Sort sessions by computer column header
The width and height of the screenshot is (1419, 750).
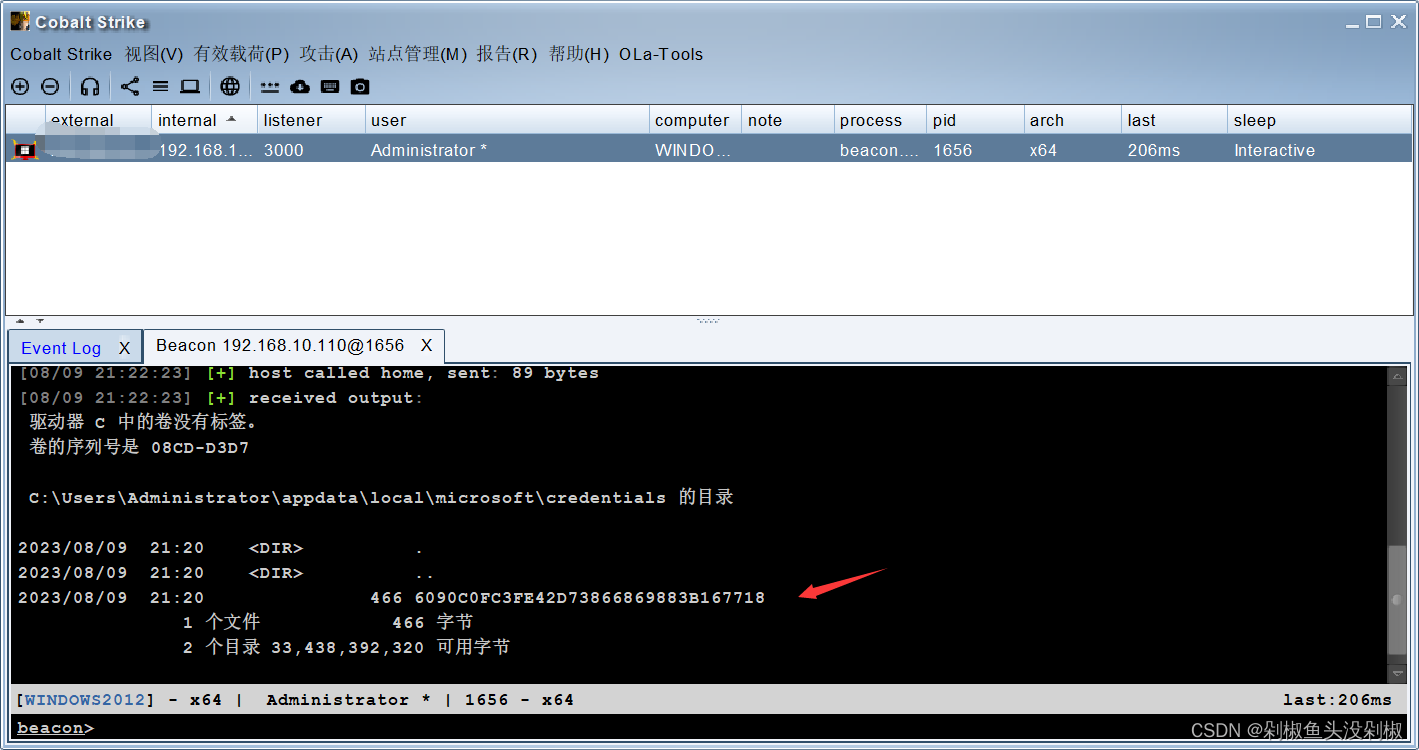point(695,120)
